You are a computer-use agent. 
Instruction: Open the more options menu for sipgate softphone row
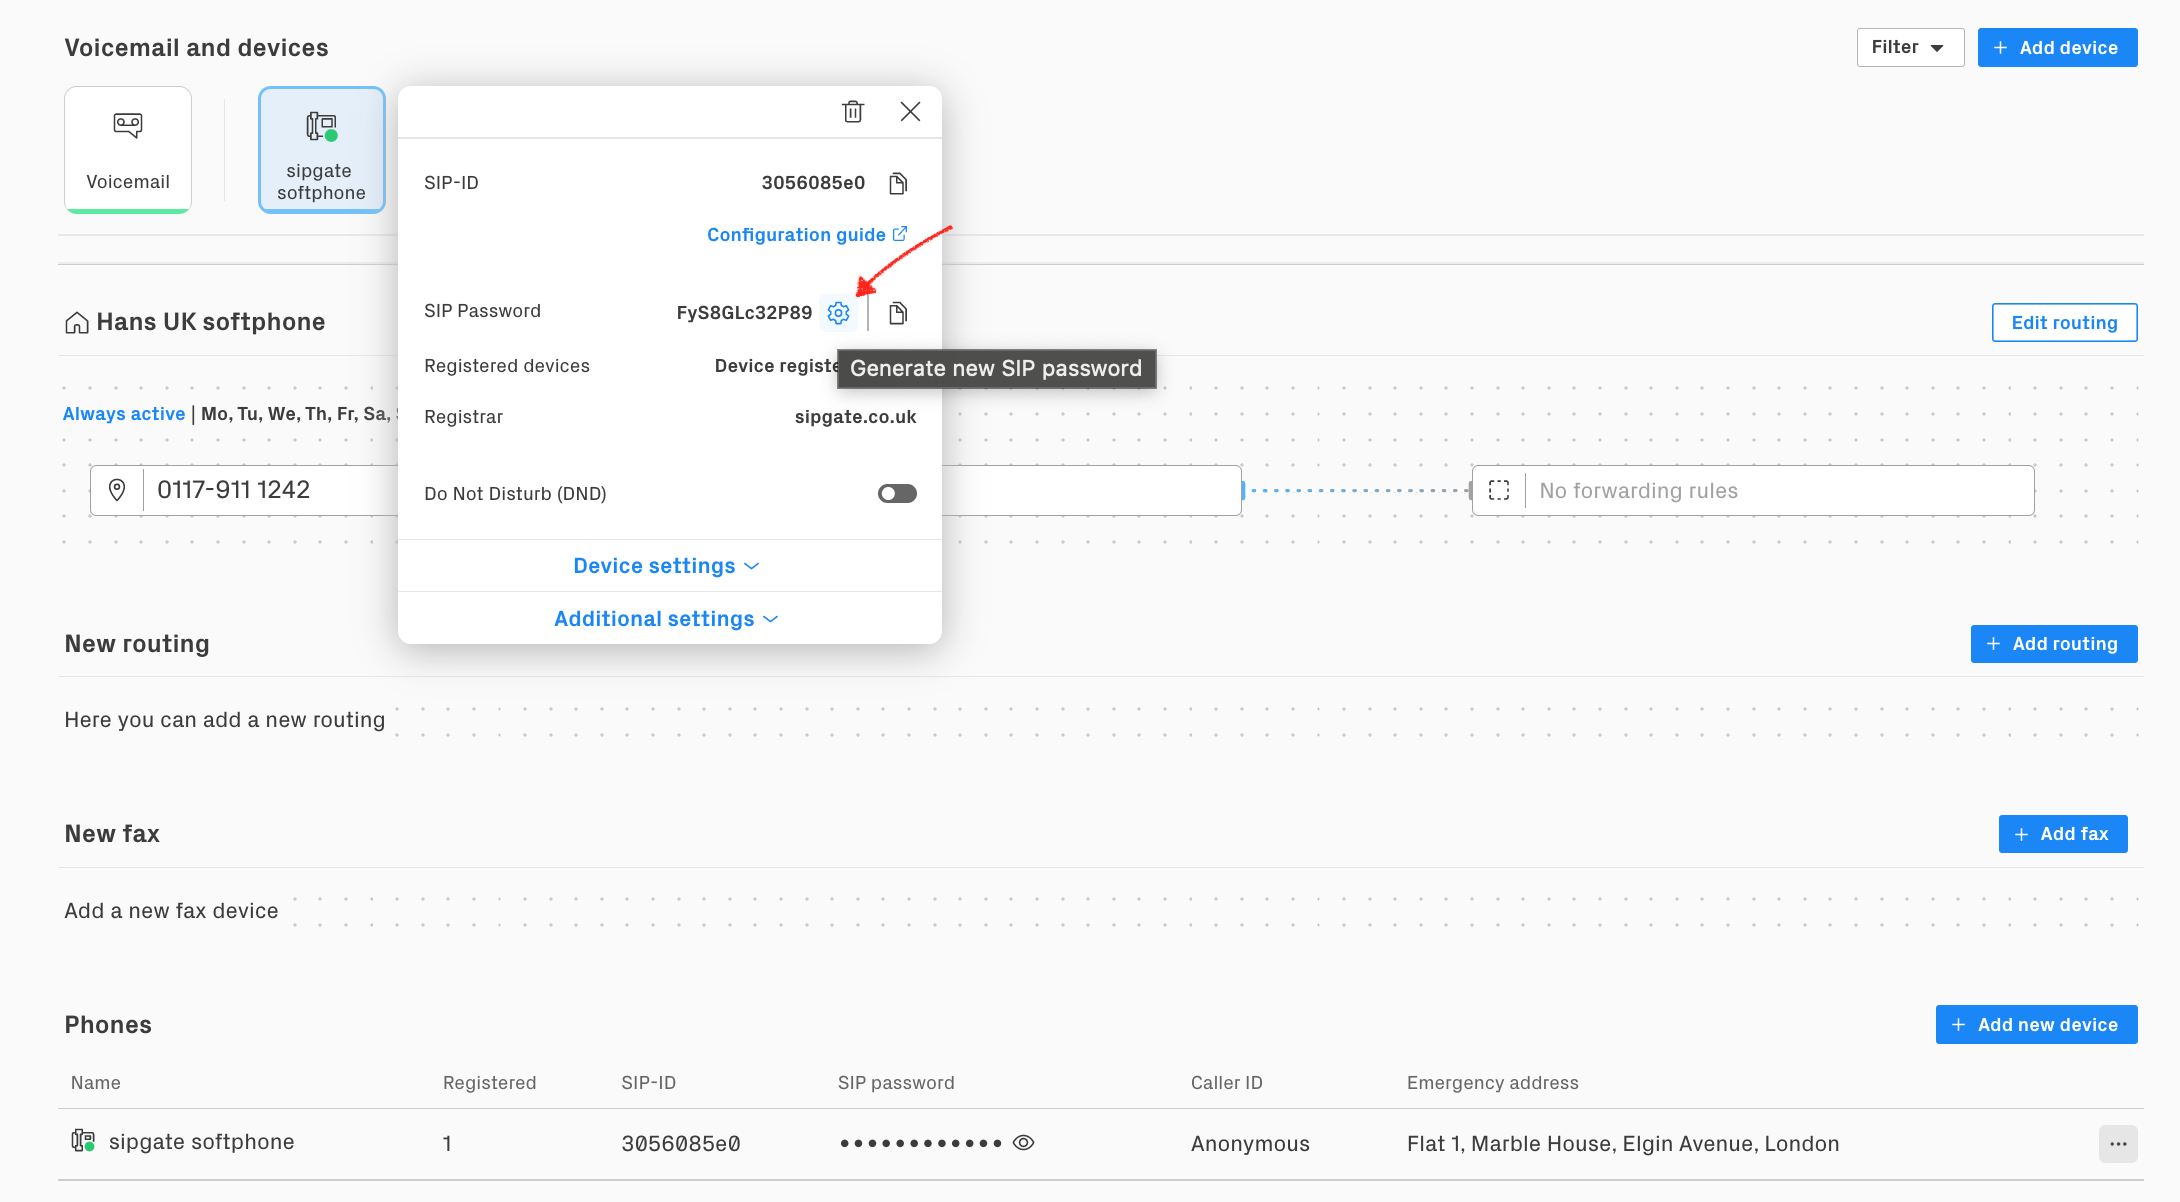point(2118,1143)
